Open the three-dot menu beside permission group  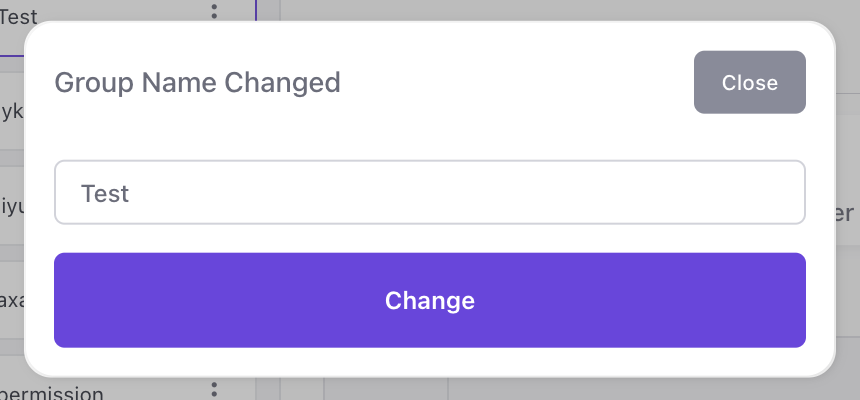tap(214, 389)
